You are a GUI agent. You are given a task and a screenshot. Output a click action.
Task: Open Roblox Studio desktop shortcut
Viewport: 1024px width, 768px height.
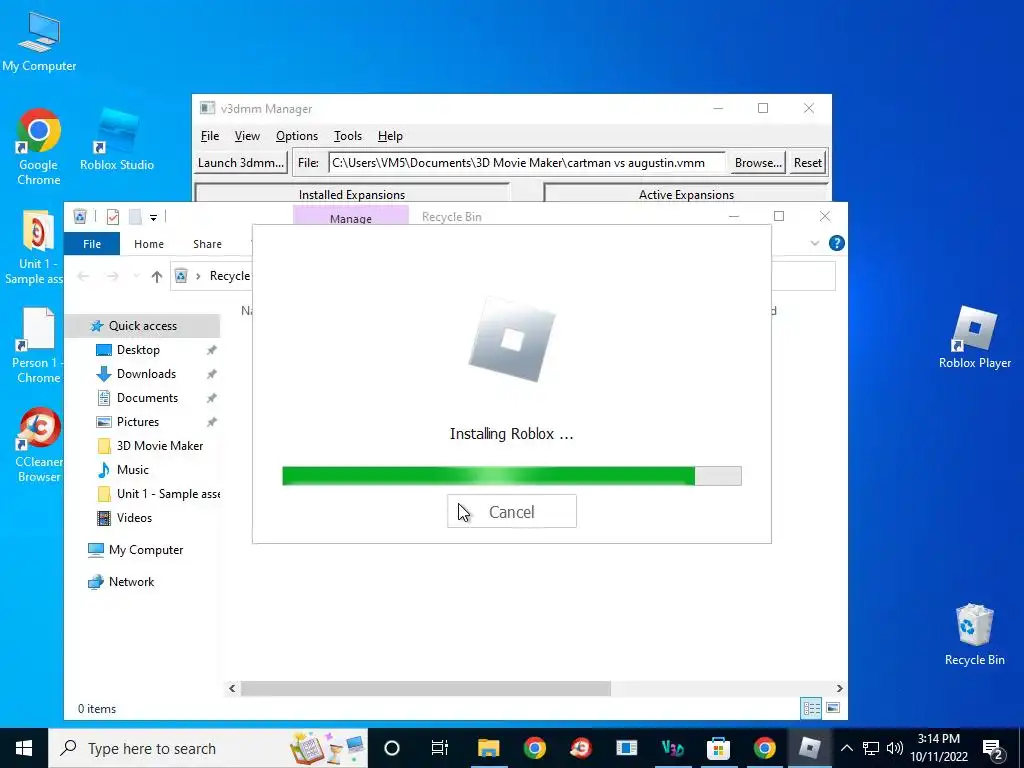117,140
